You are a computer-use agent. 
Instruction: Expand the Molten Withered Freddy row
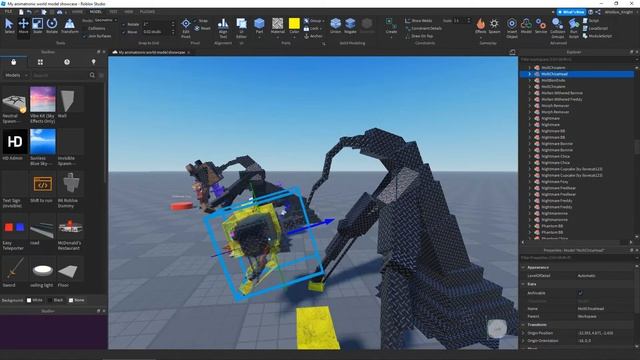[x=530, y=99]
